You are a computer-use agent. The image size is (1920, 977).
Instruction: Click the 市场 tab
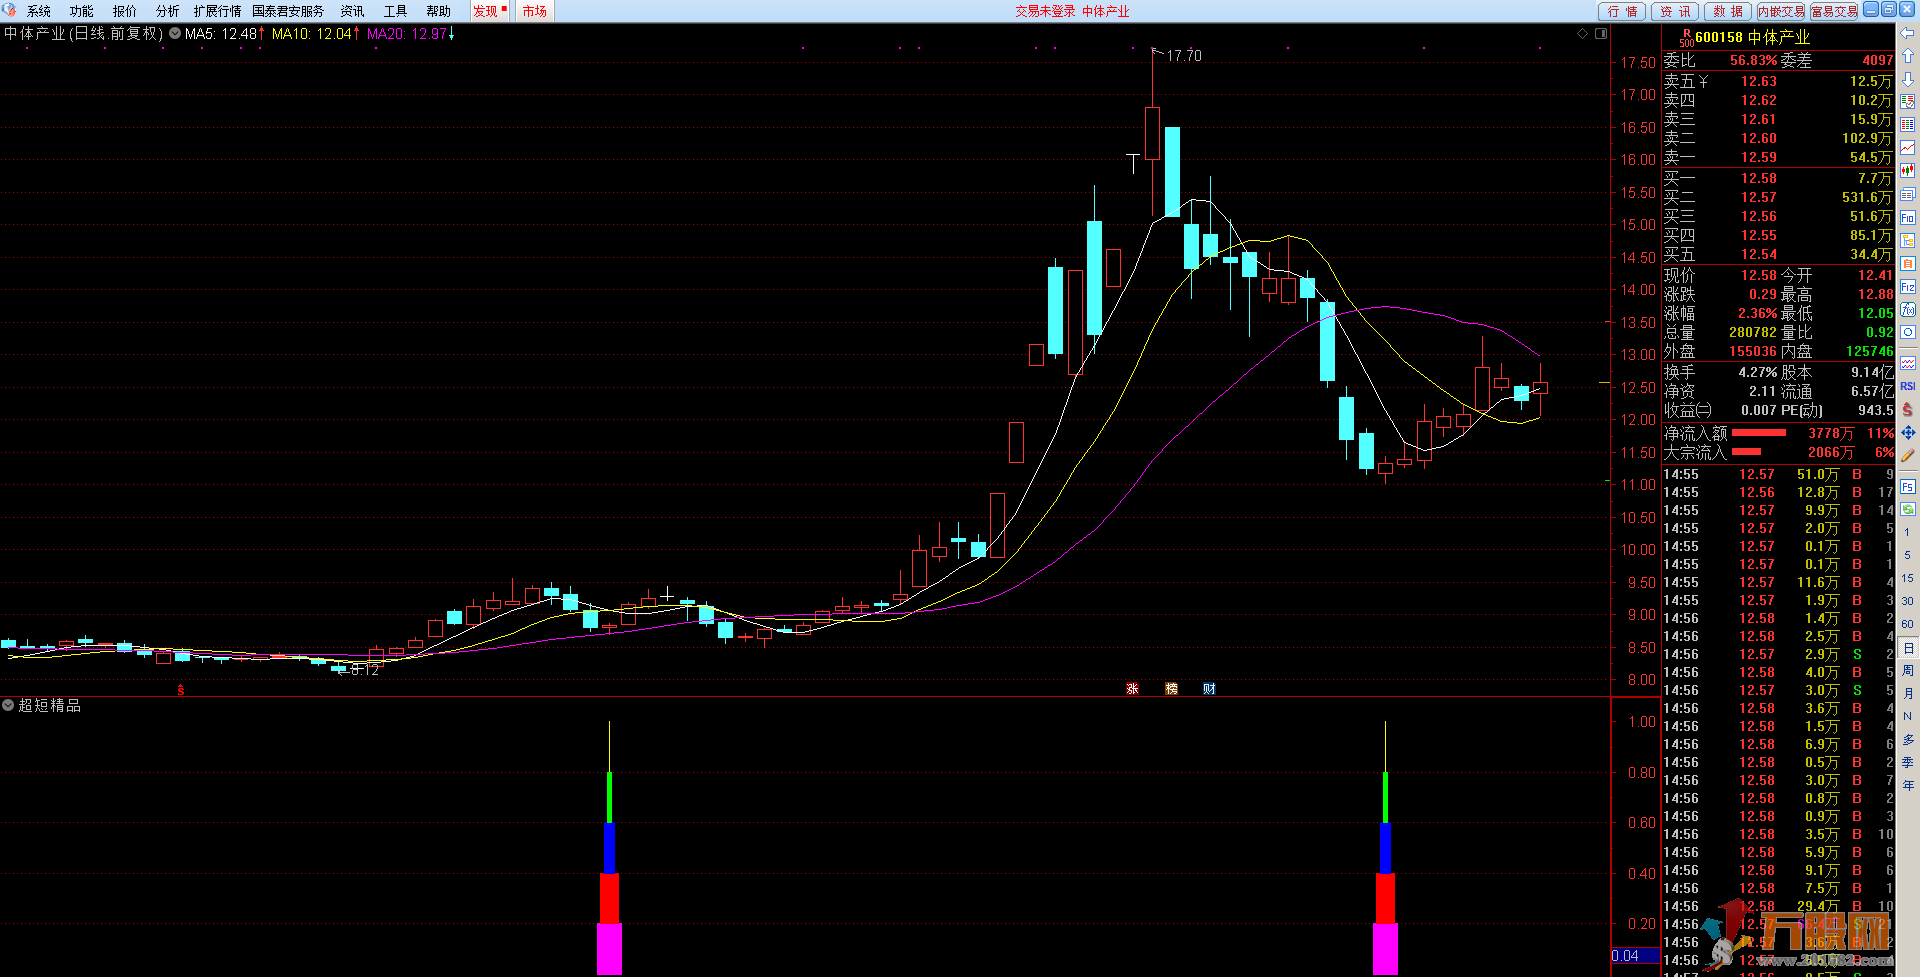pyautogui.click(x=534, y=11)
